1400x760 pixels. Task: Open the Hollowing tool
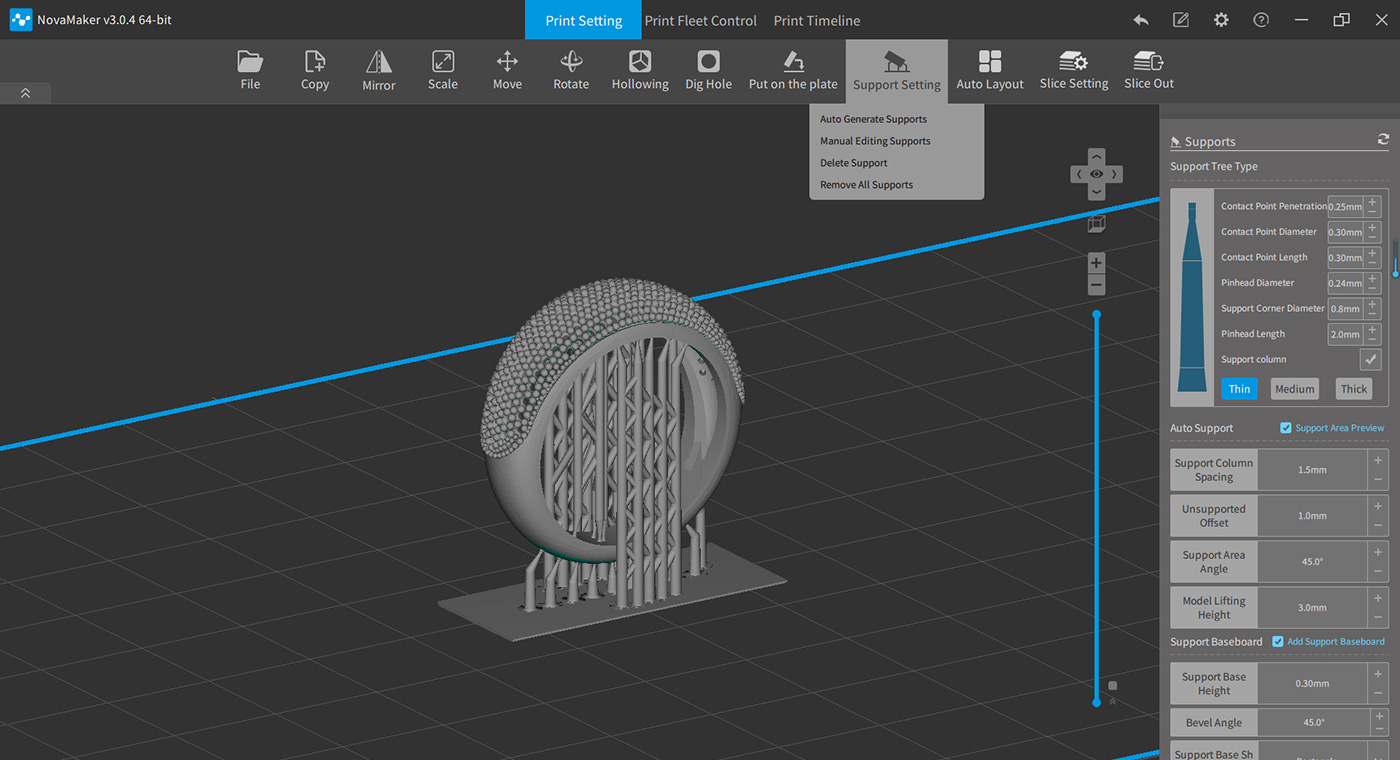point(640,70)
